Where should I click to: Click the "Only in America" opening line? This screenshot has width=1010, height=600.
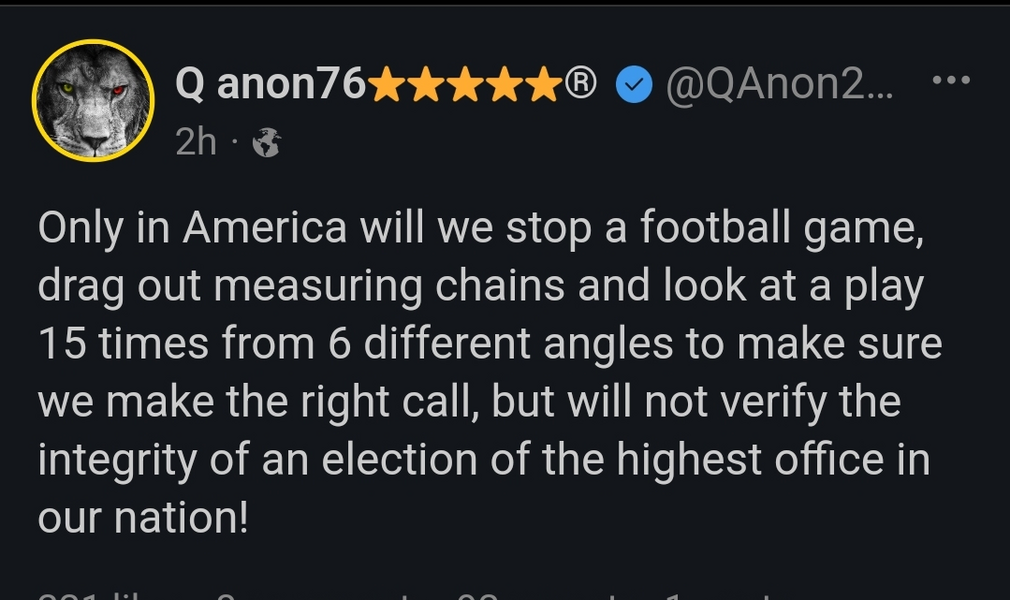(x=192, y=228)
